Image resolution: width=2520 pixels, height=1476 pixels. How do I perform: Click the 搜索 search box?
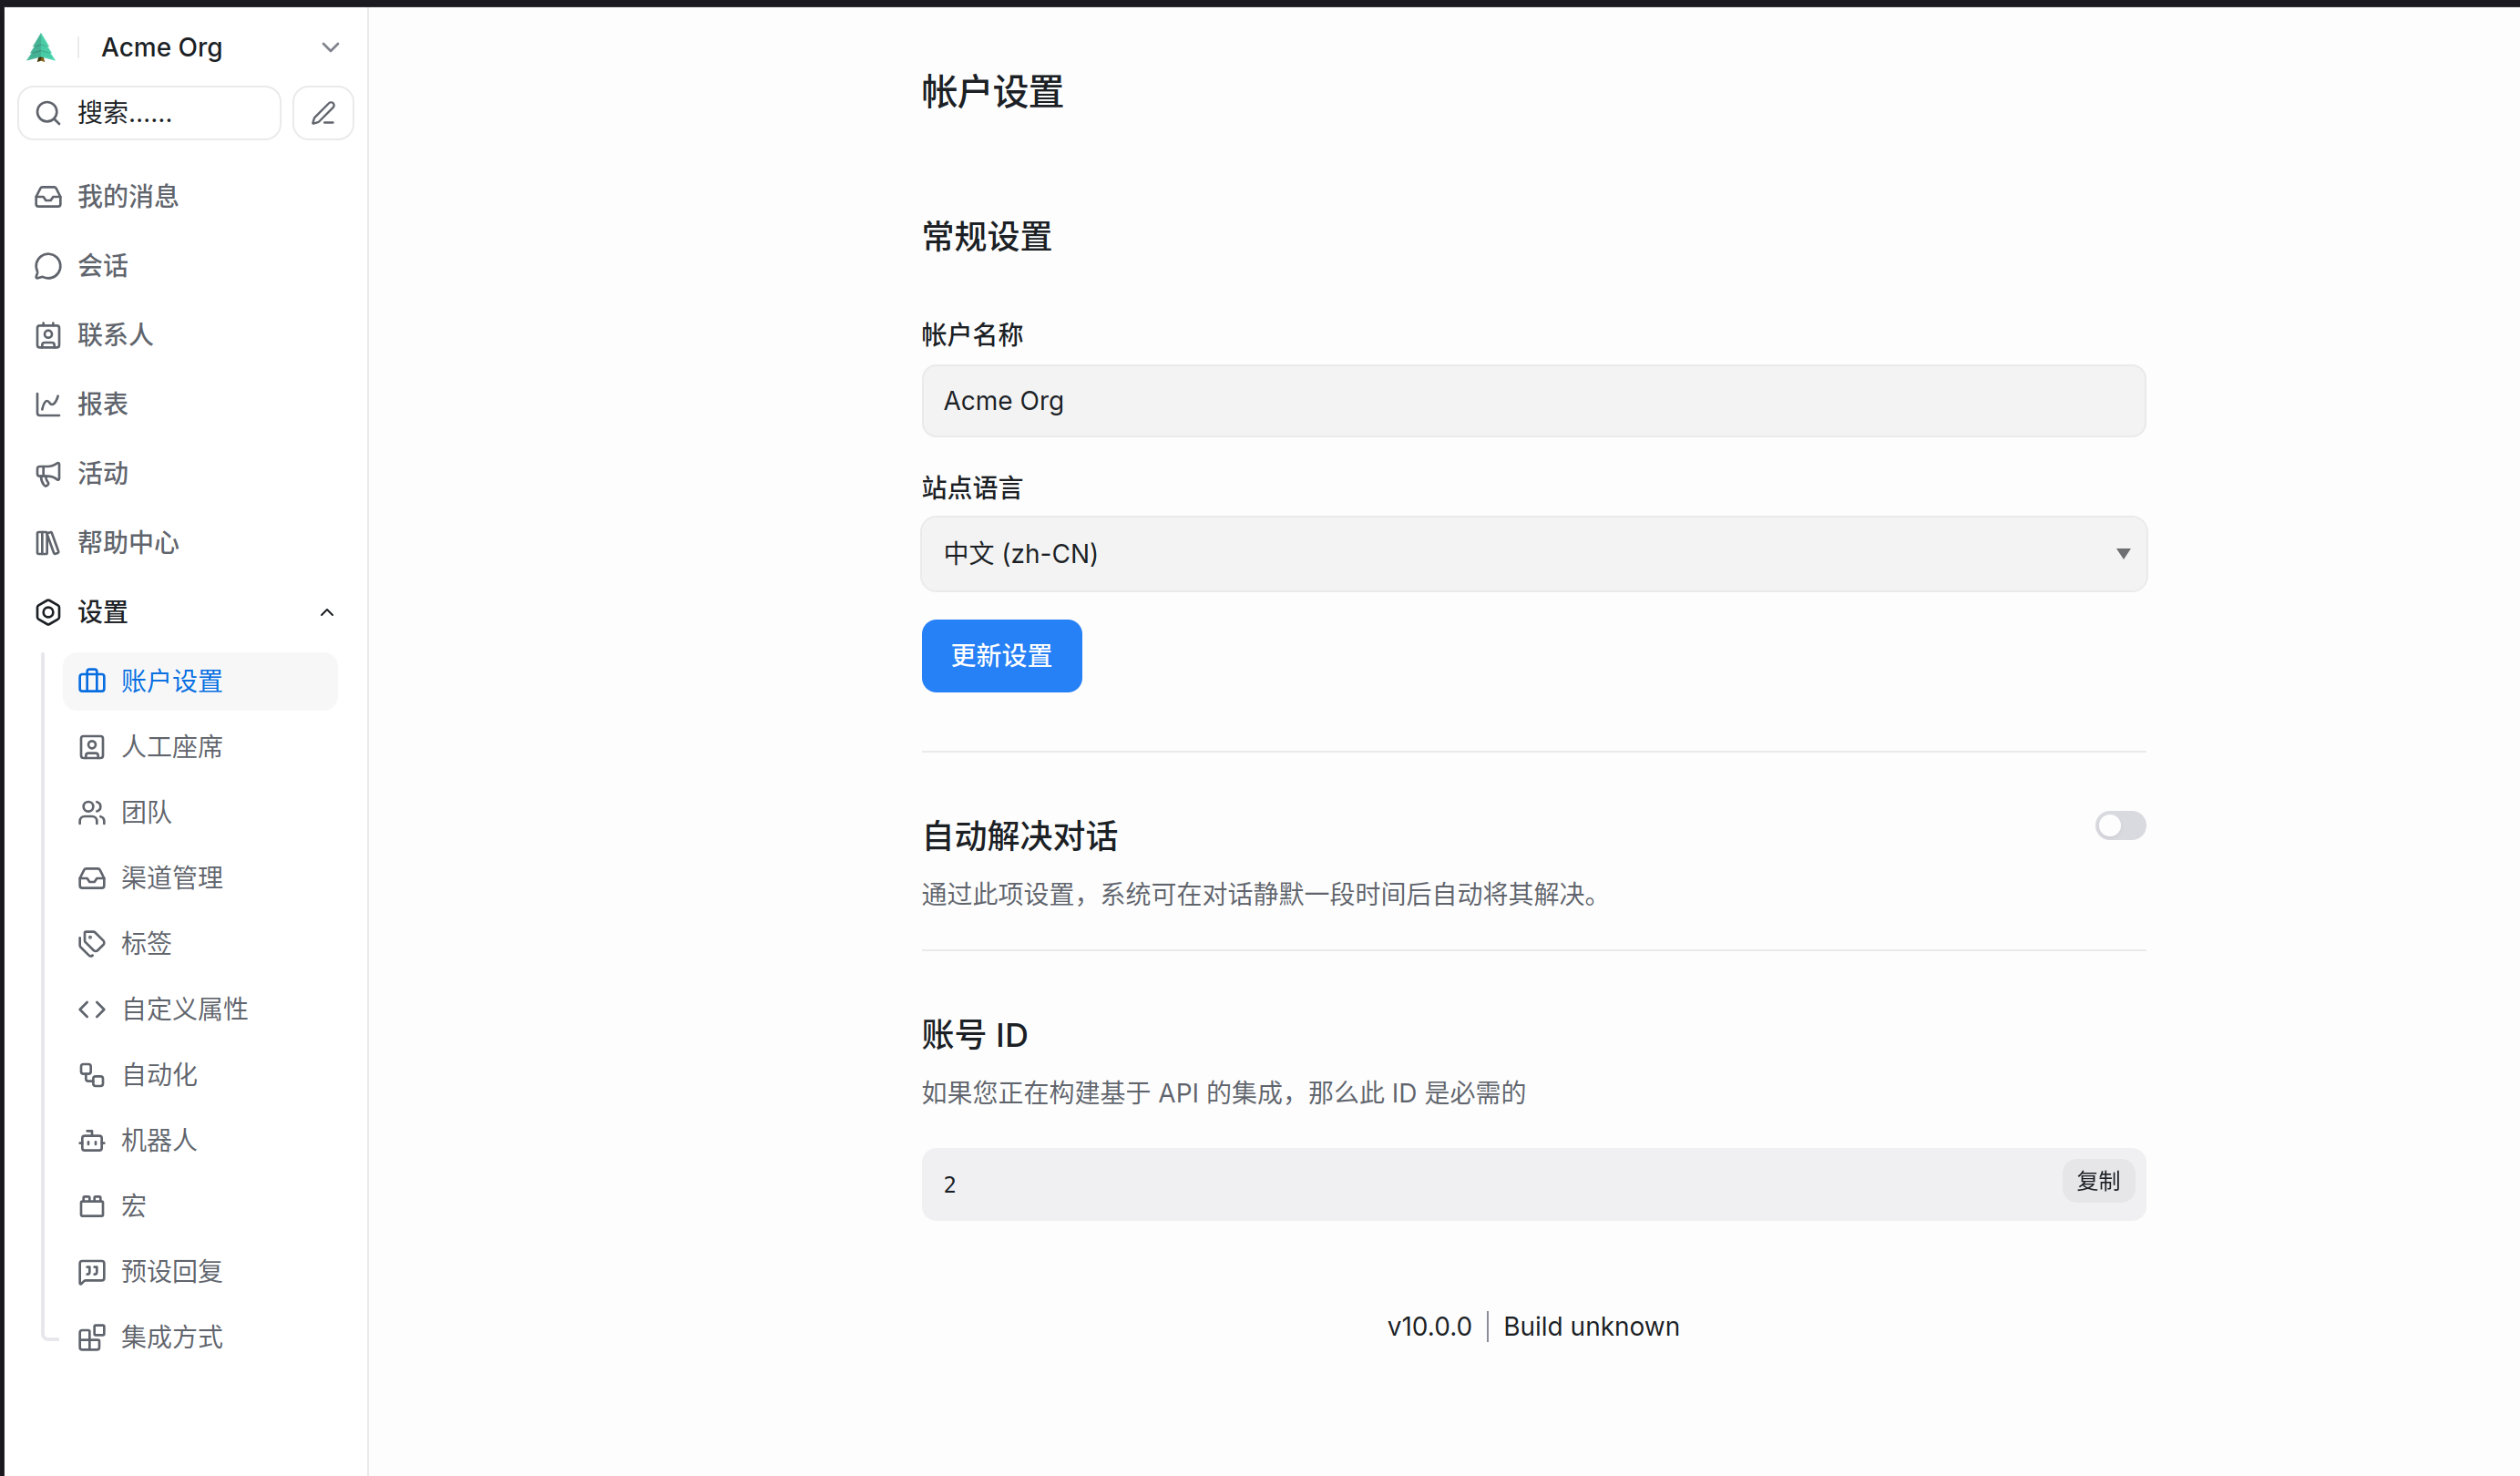tap(150, 113)
